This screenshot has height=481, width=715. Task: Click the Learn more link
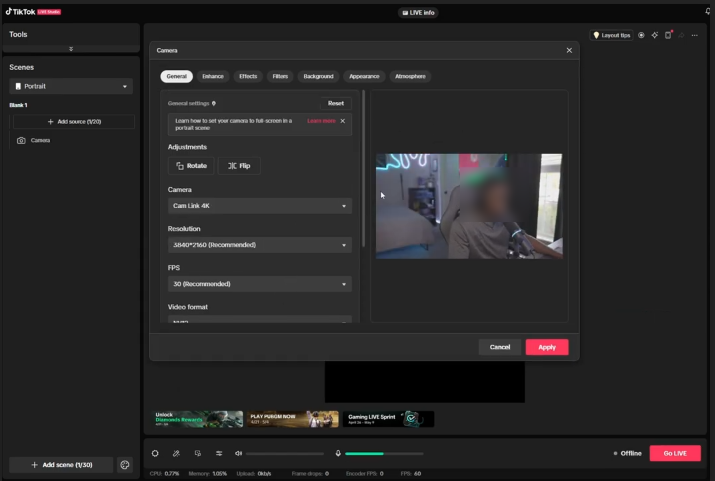(x=321, y=121)
